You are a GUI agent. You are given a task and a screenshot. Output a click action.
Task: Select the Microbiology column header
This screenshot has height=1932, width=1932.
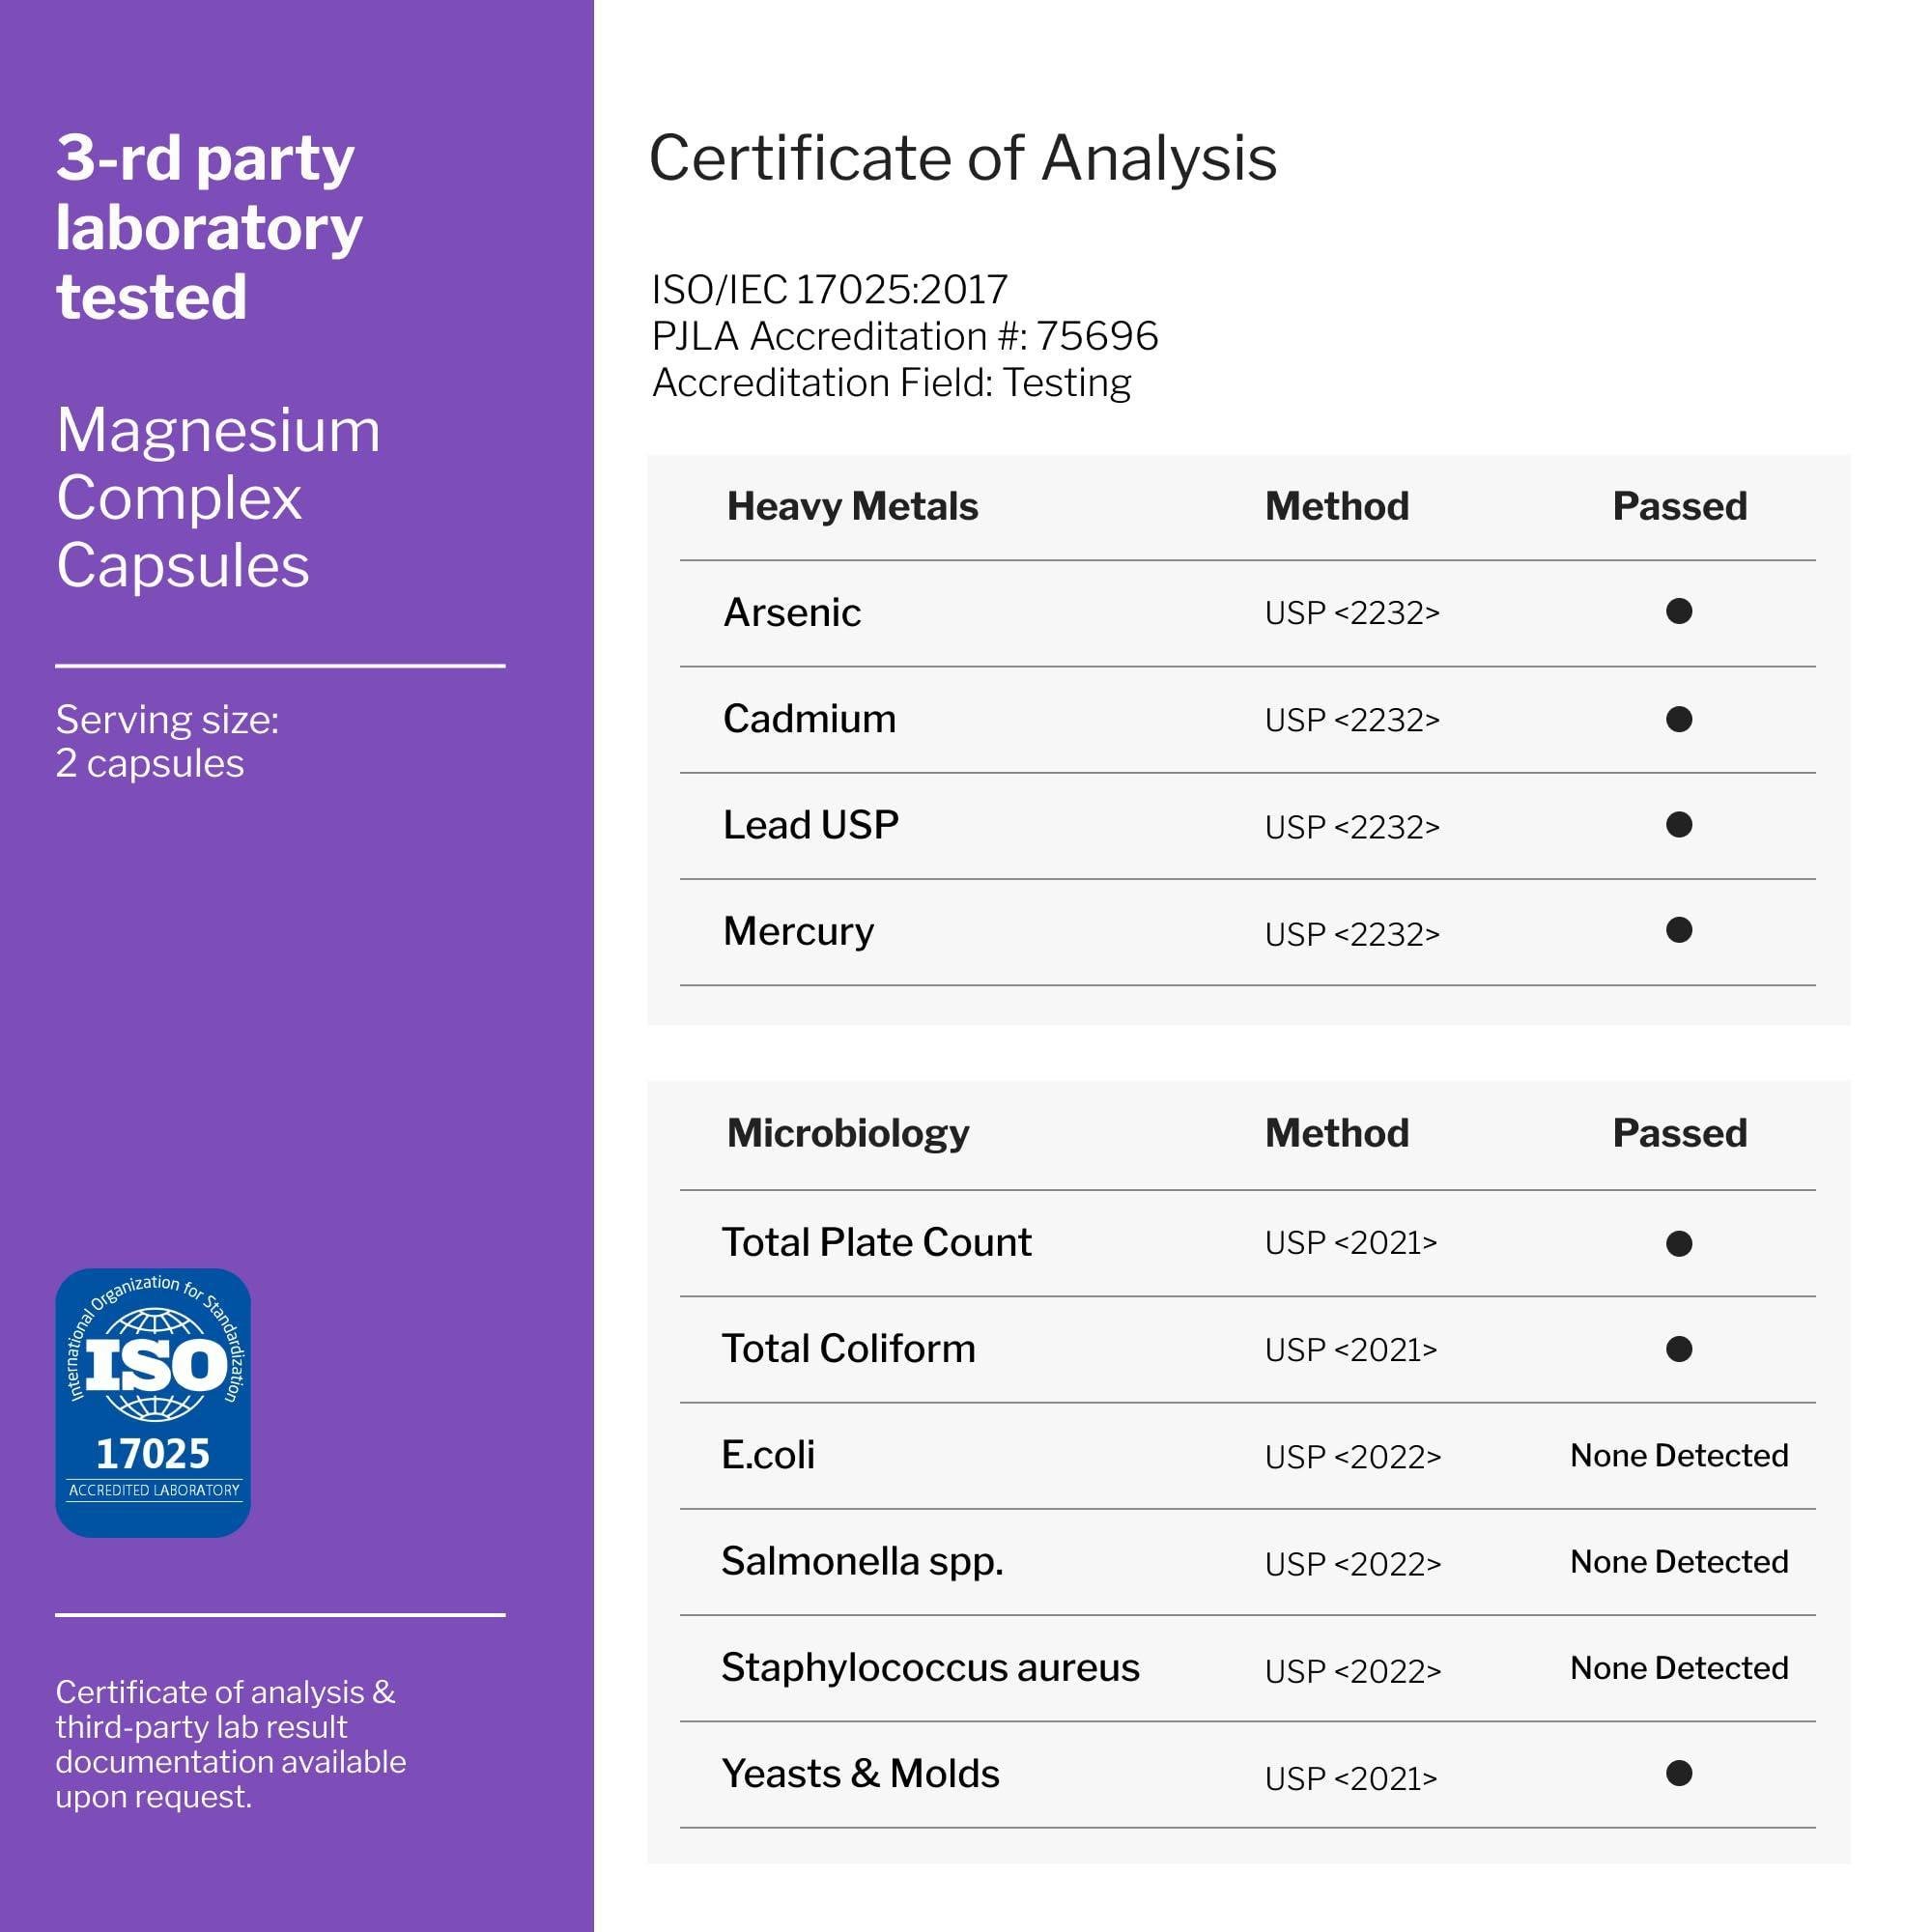pyautogui.click(x=848, y=1133)
